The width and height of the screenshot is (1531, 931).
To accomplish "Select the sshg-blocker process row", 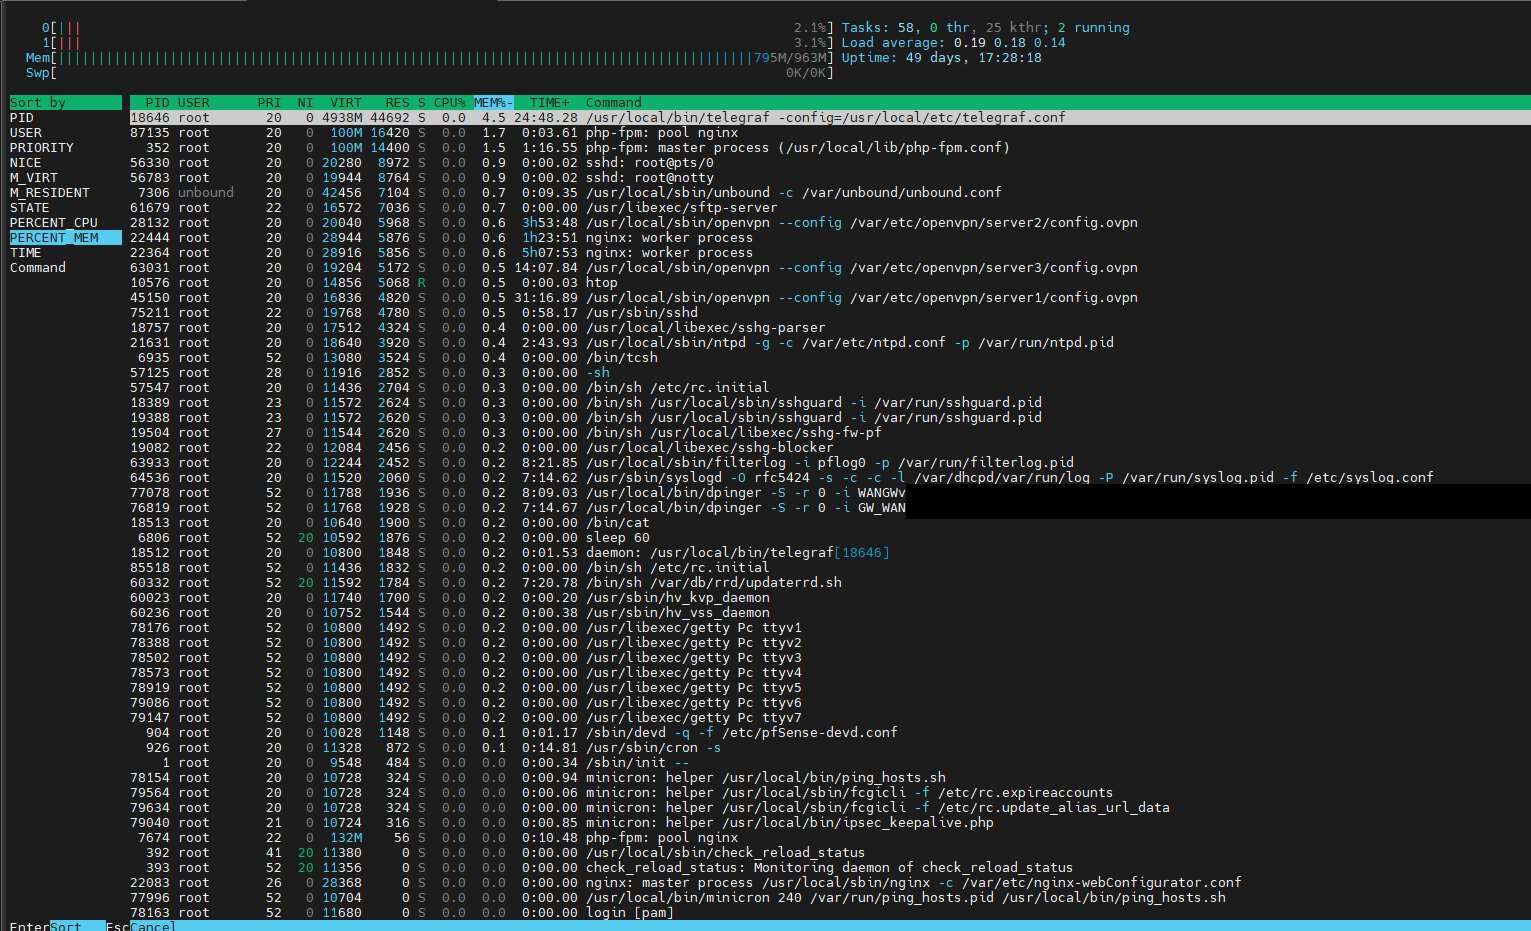I will click(830, 448).
